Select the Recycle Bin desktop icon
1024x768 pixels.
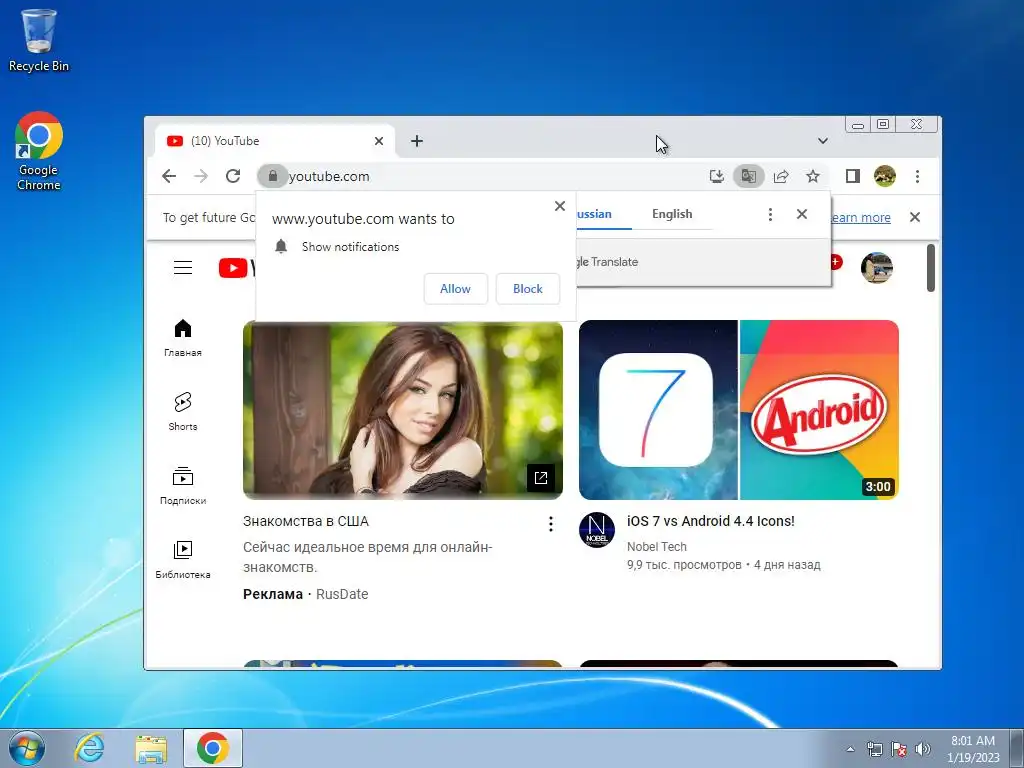tap(39, 40)
